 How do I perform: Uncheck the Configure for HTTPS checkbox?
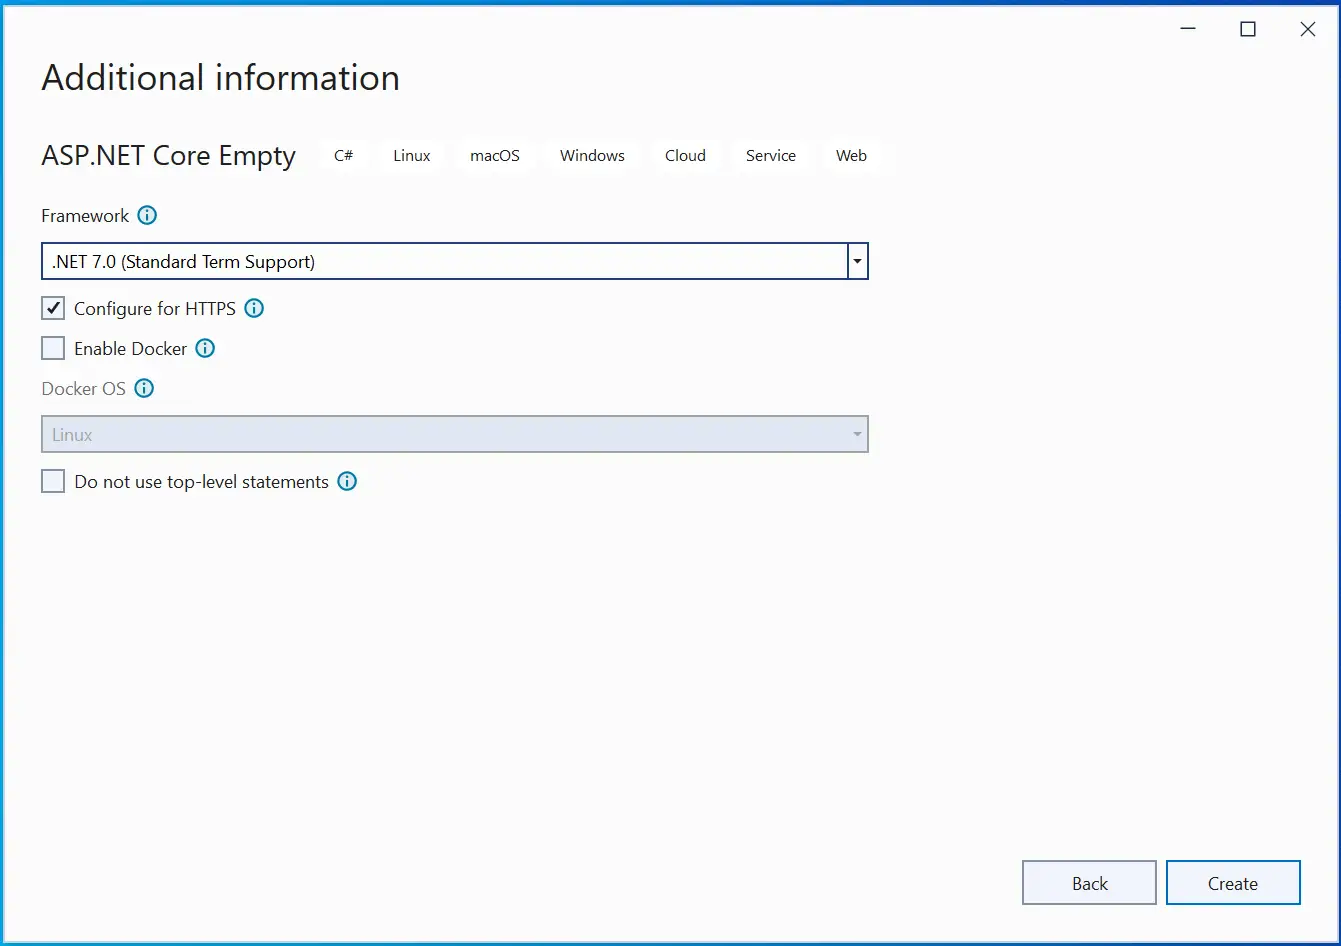[x=53, y=308]
